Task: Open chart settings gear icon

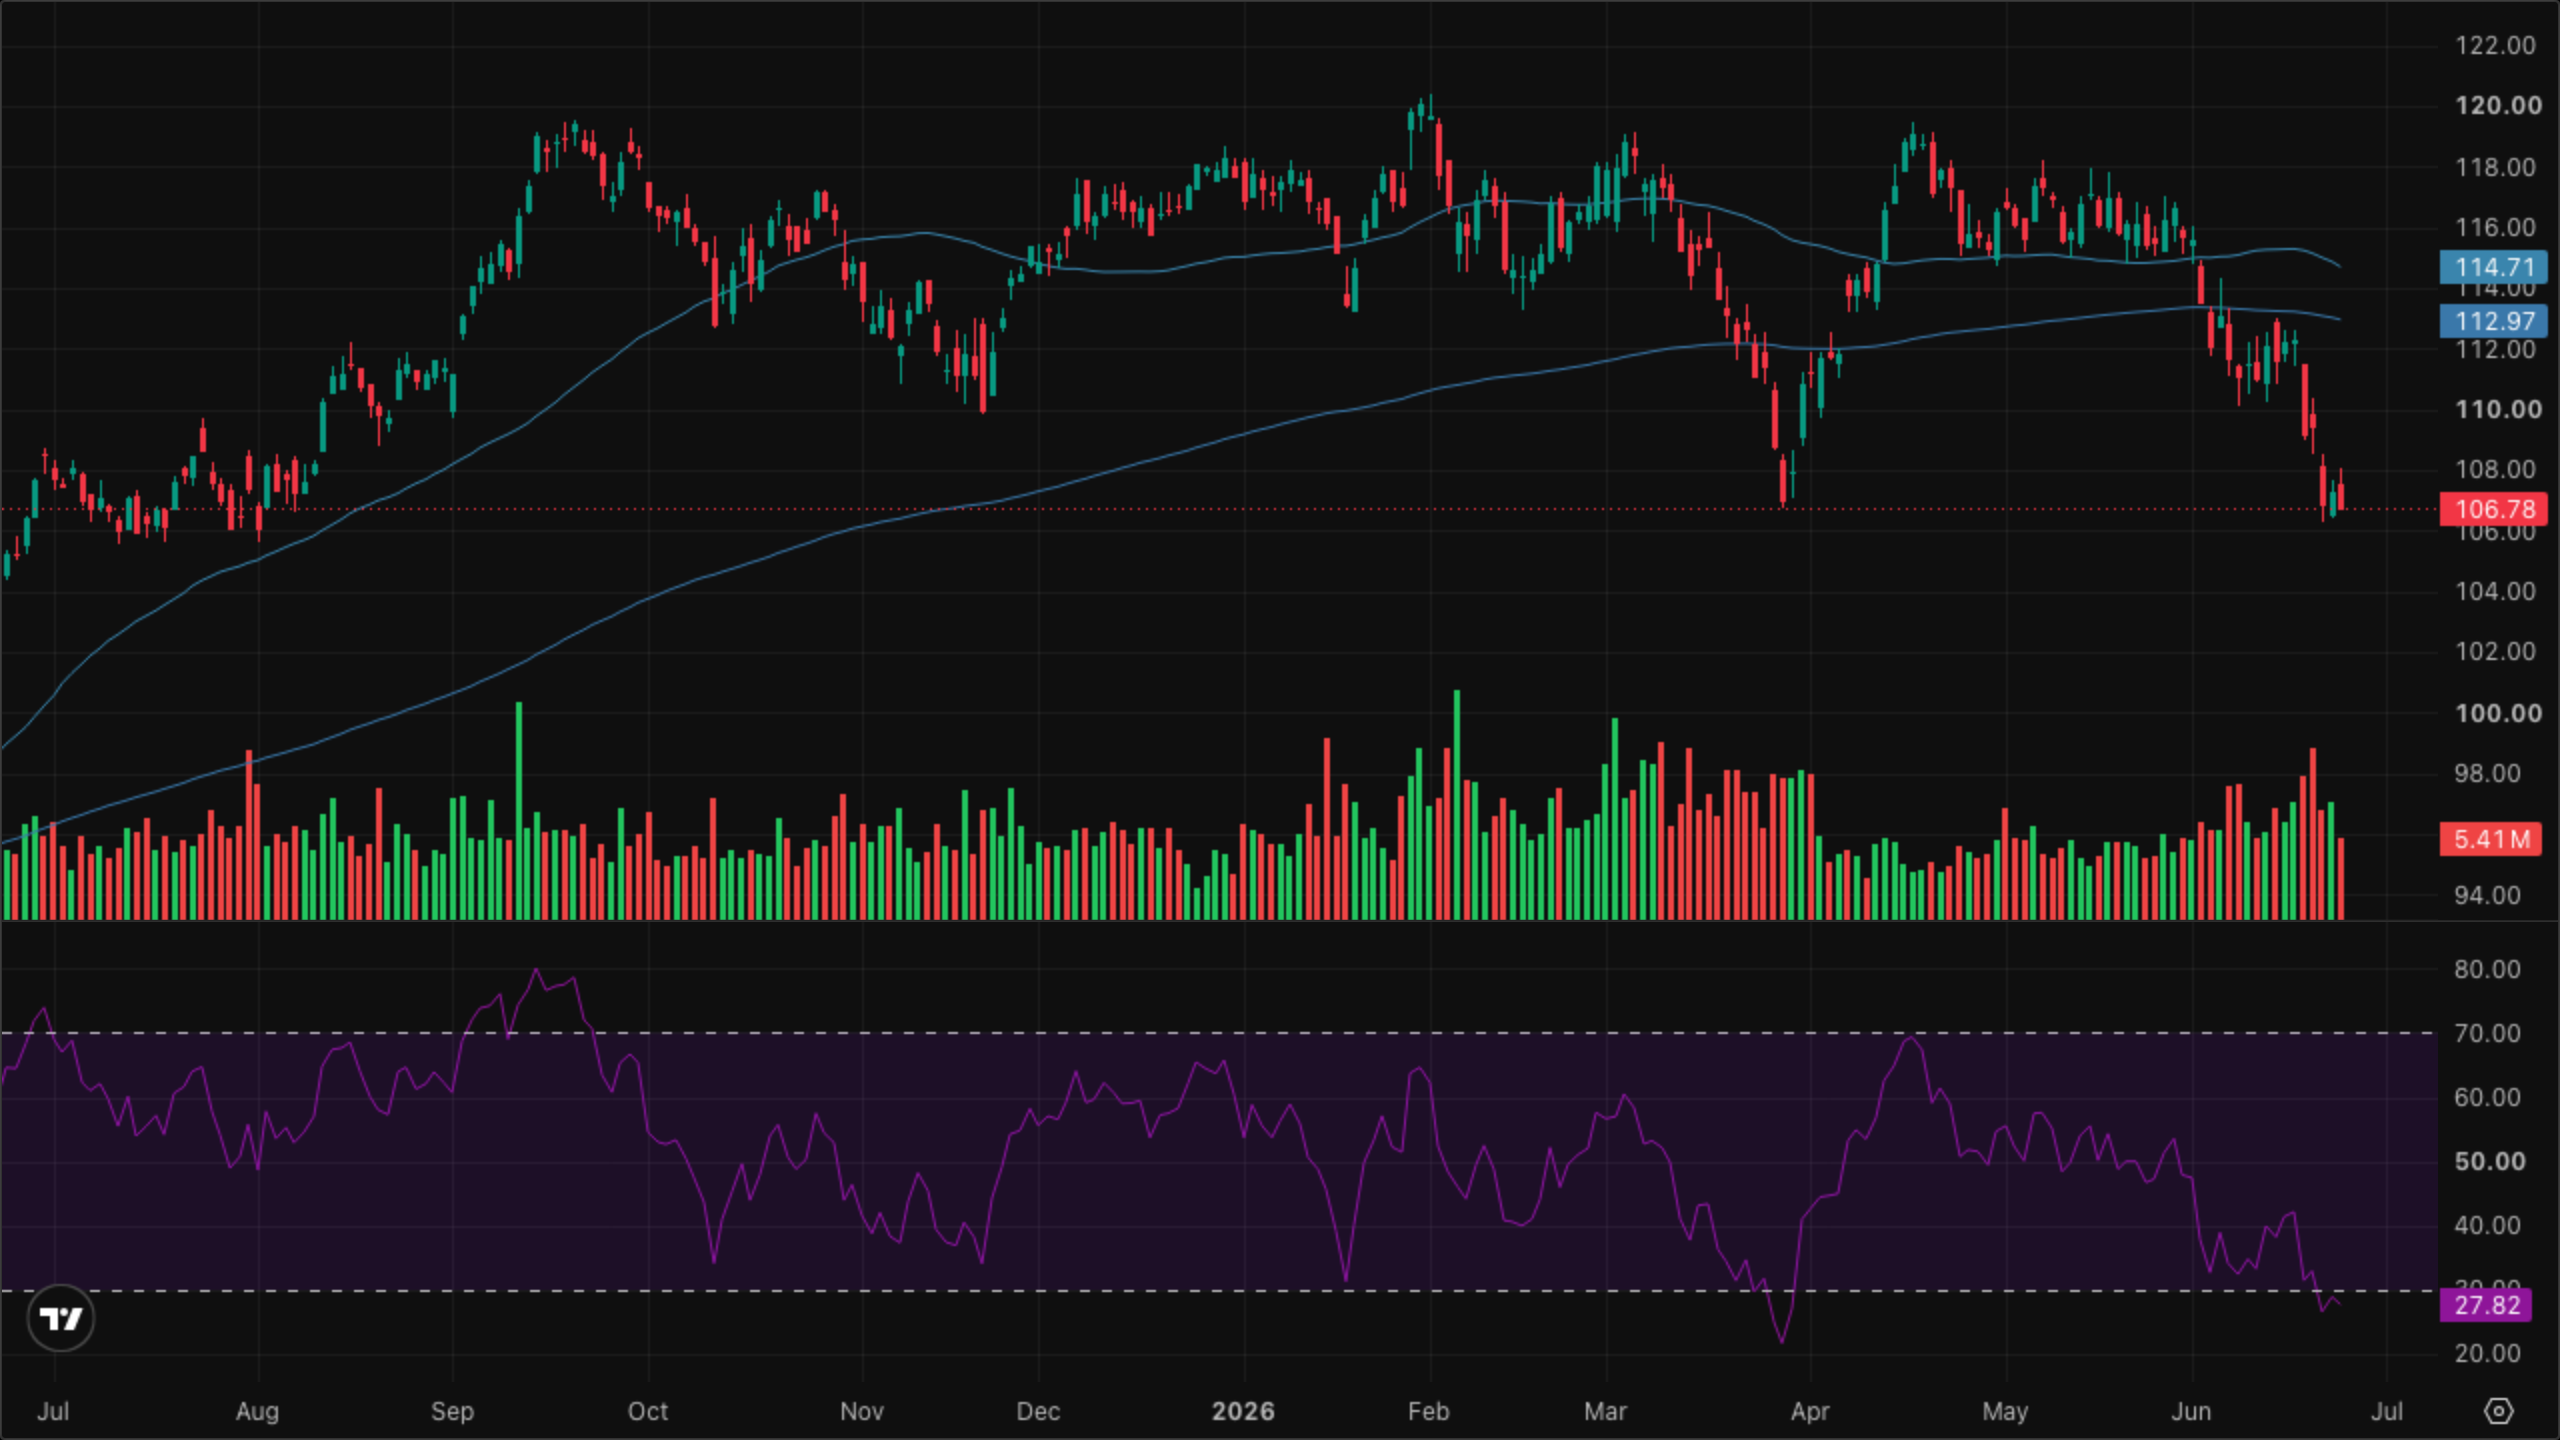Action: (2498, 1411)
